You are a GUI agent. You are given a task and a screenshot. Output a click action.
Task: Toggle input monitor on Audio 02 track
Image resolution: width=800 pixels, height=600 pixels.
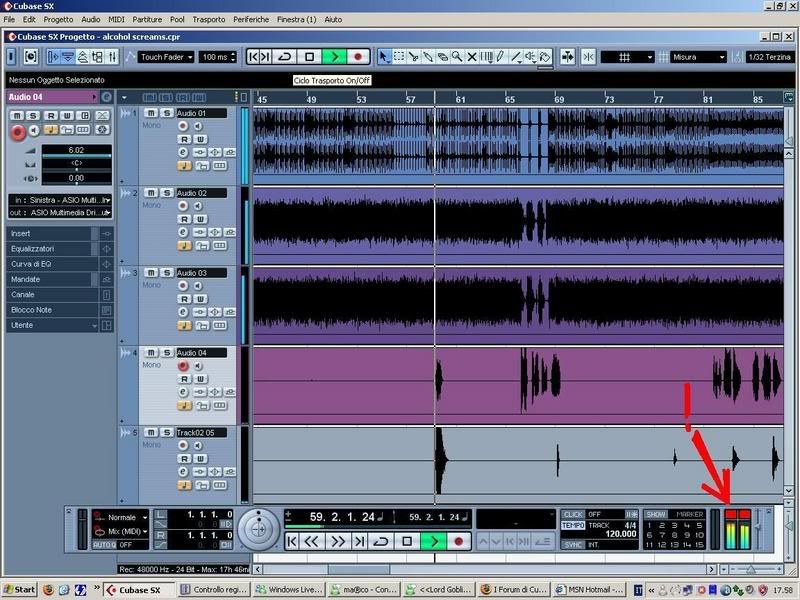pos(197,206)
